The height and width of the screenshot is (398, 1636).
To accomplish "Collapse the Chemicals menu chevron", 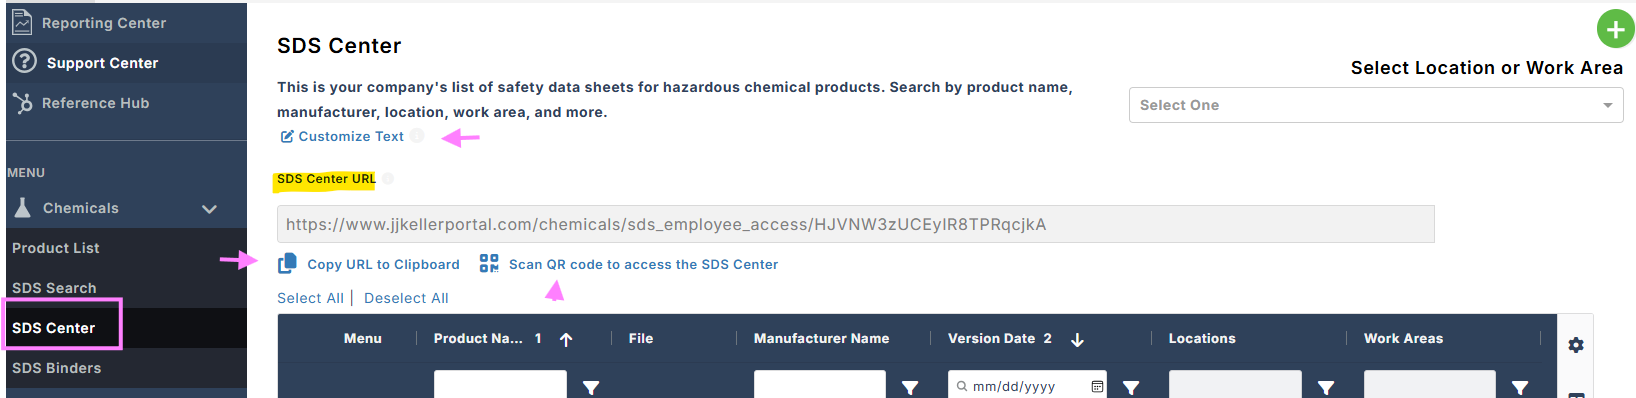I will coord(209,209).
